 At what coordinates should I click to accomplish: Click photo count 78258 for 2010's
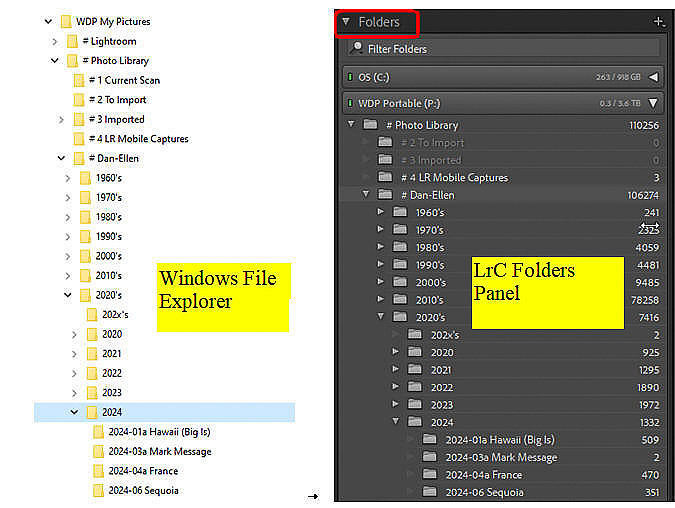pos(645,300)
